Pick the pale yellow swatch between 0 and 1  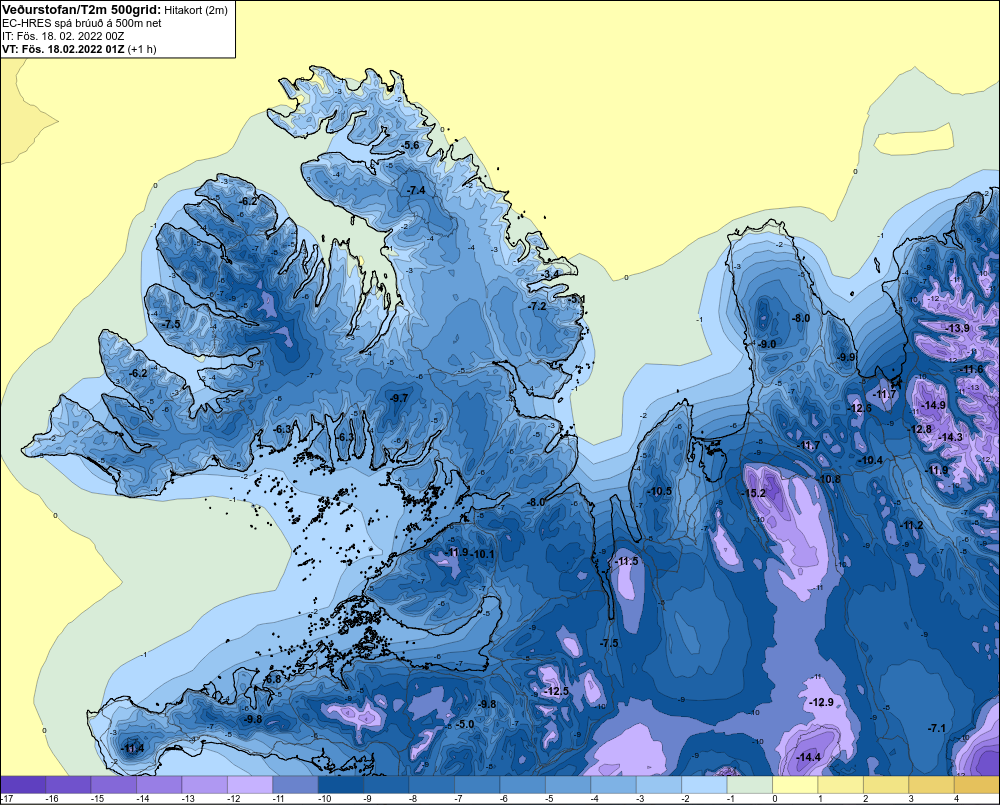(x=795, y=785)
